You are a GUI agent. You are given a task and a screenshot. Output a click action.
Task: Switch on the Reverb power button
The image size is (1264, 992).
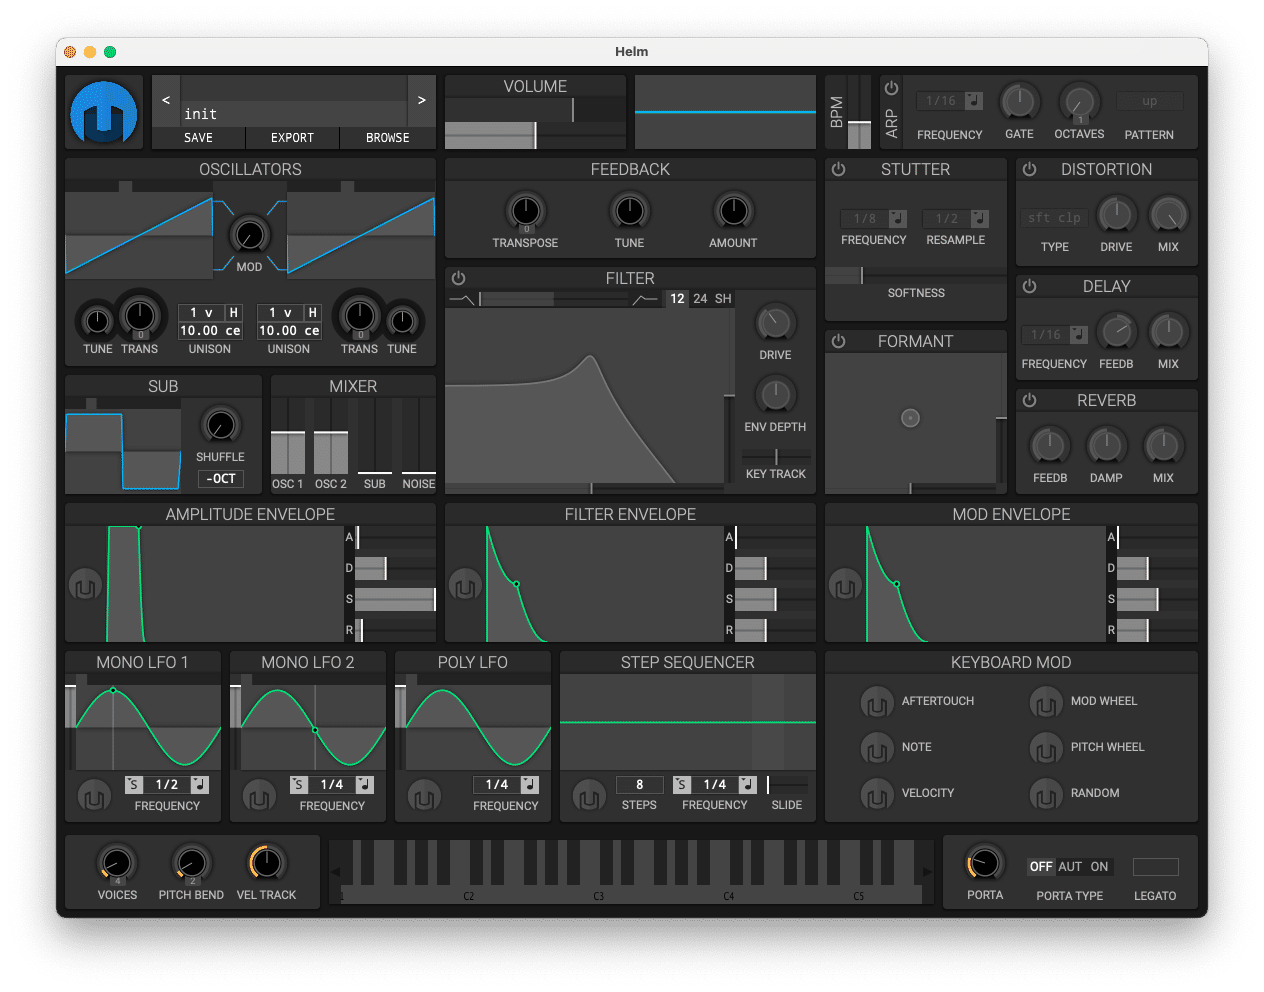point(1030,401)
